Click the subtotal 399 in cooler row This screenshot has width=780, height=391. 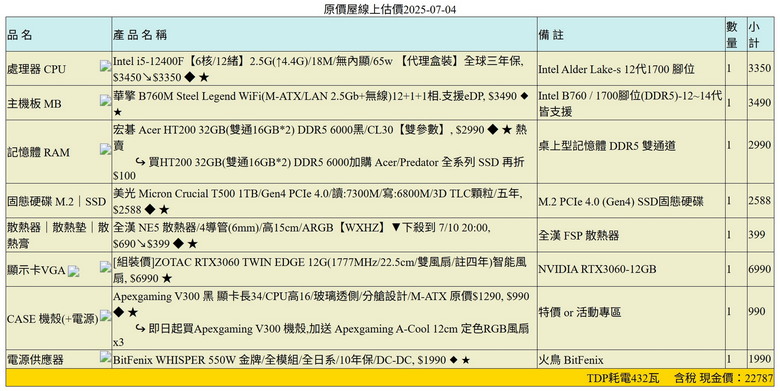pyautogui.click(x=757, y=235)
